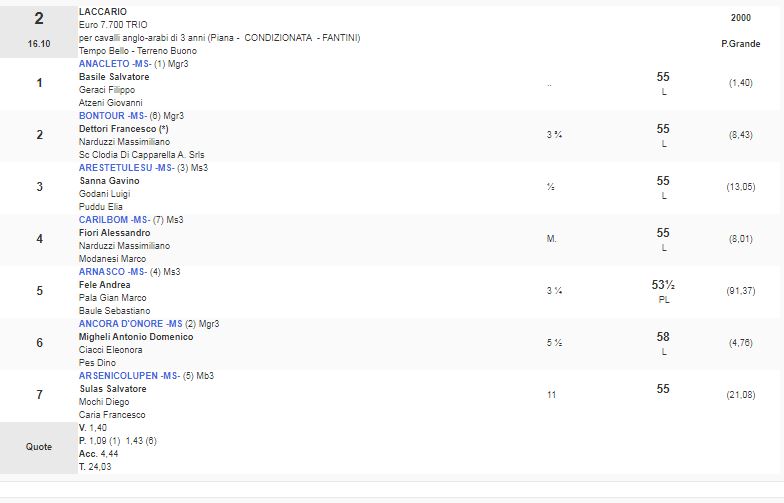
Task: Click the Quote label cell
Action: coord(38,447)
